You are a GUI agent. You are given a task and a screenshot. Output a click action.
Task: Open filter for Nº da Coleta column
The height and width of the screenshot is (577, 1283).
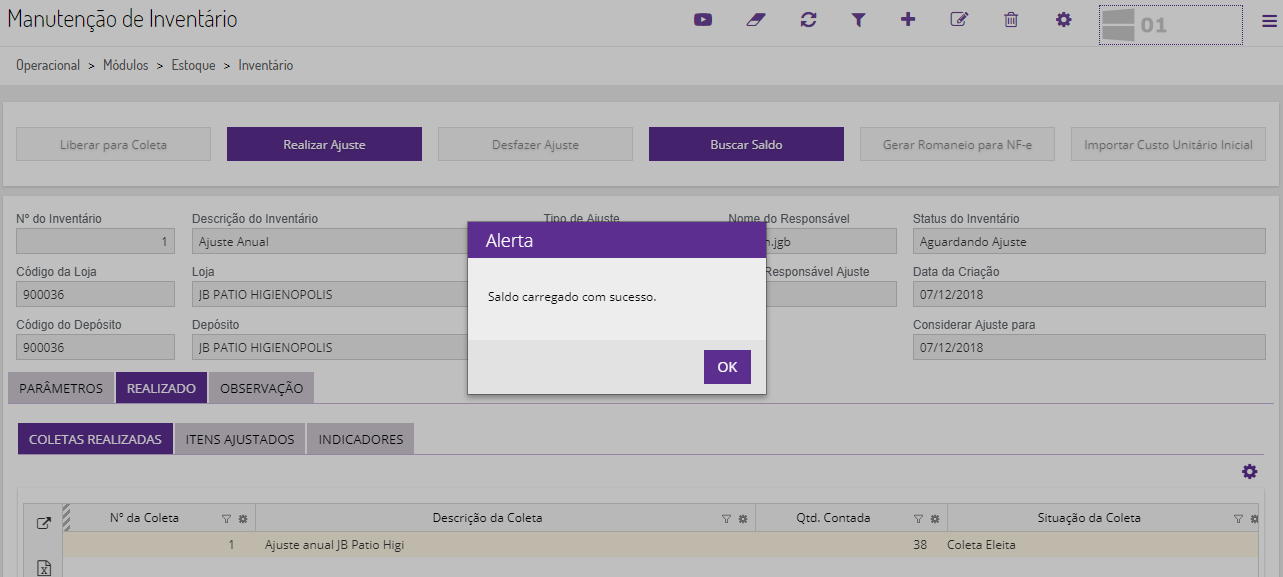(x=226, y=519)
